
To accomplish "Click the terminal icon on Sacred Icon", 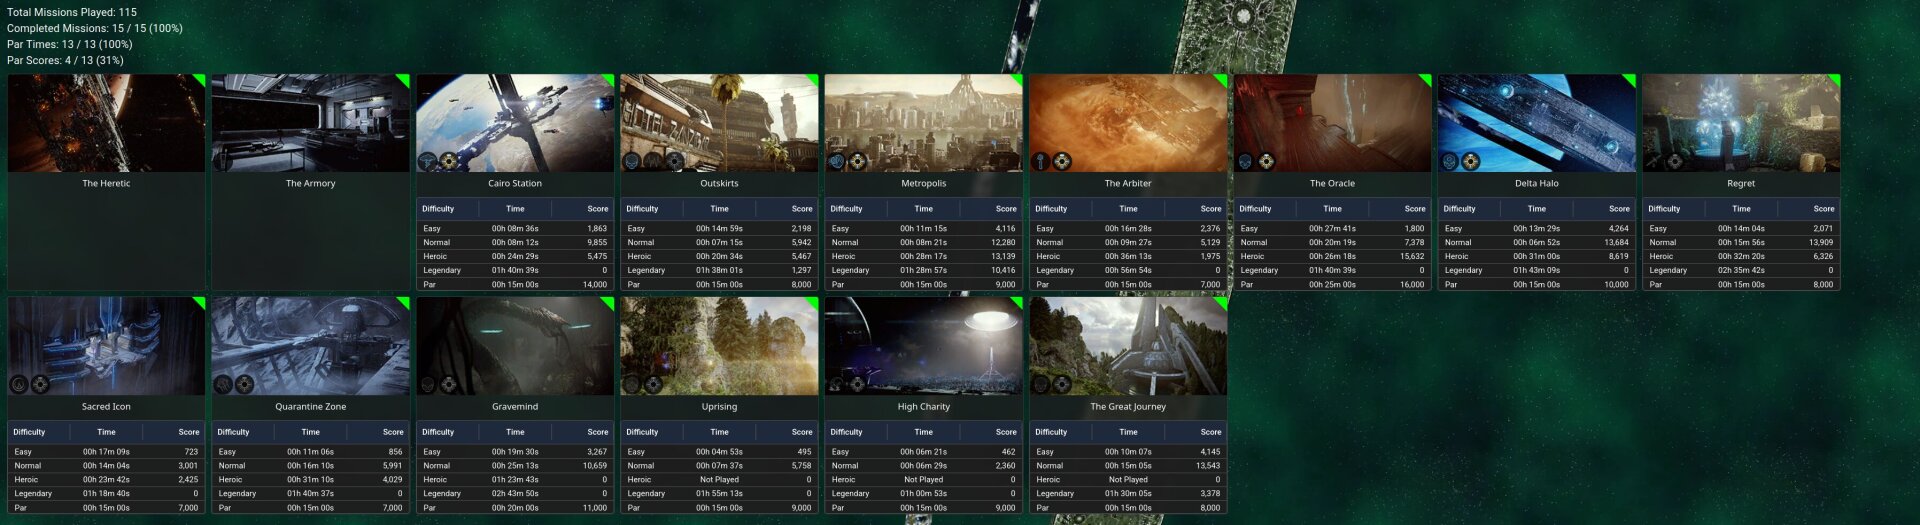I will (x=41, y=384).
